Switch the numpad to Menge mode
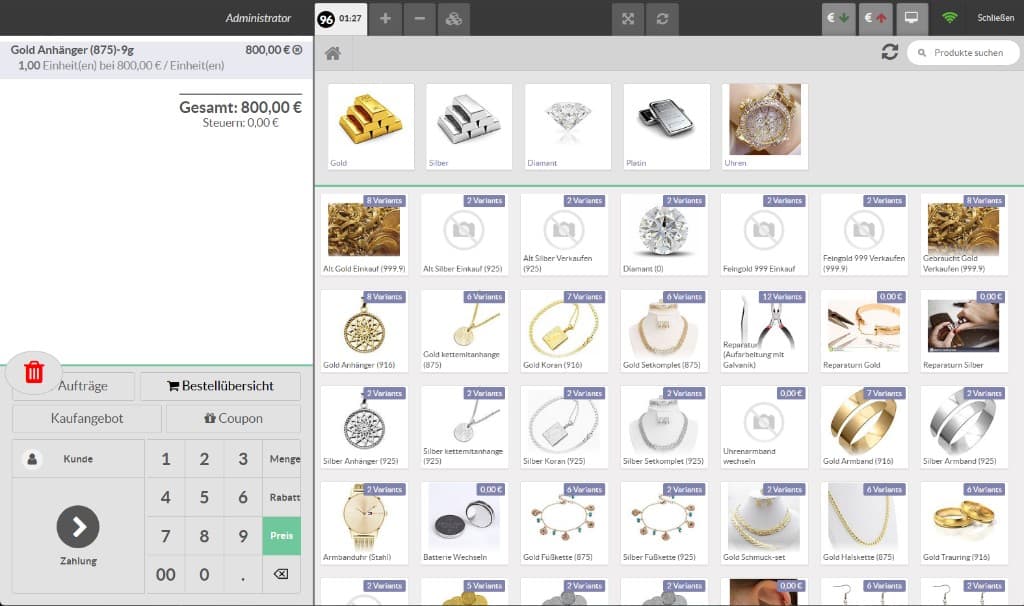 pyautogui.click(x=282, y=458)
